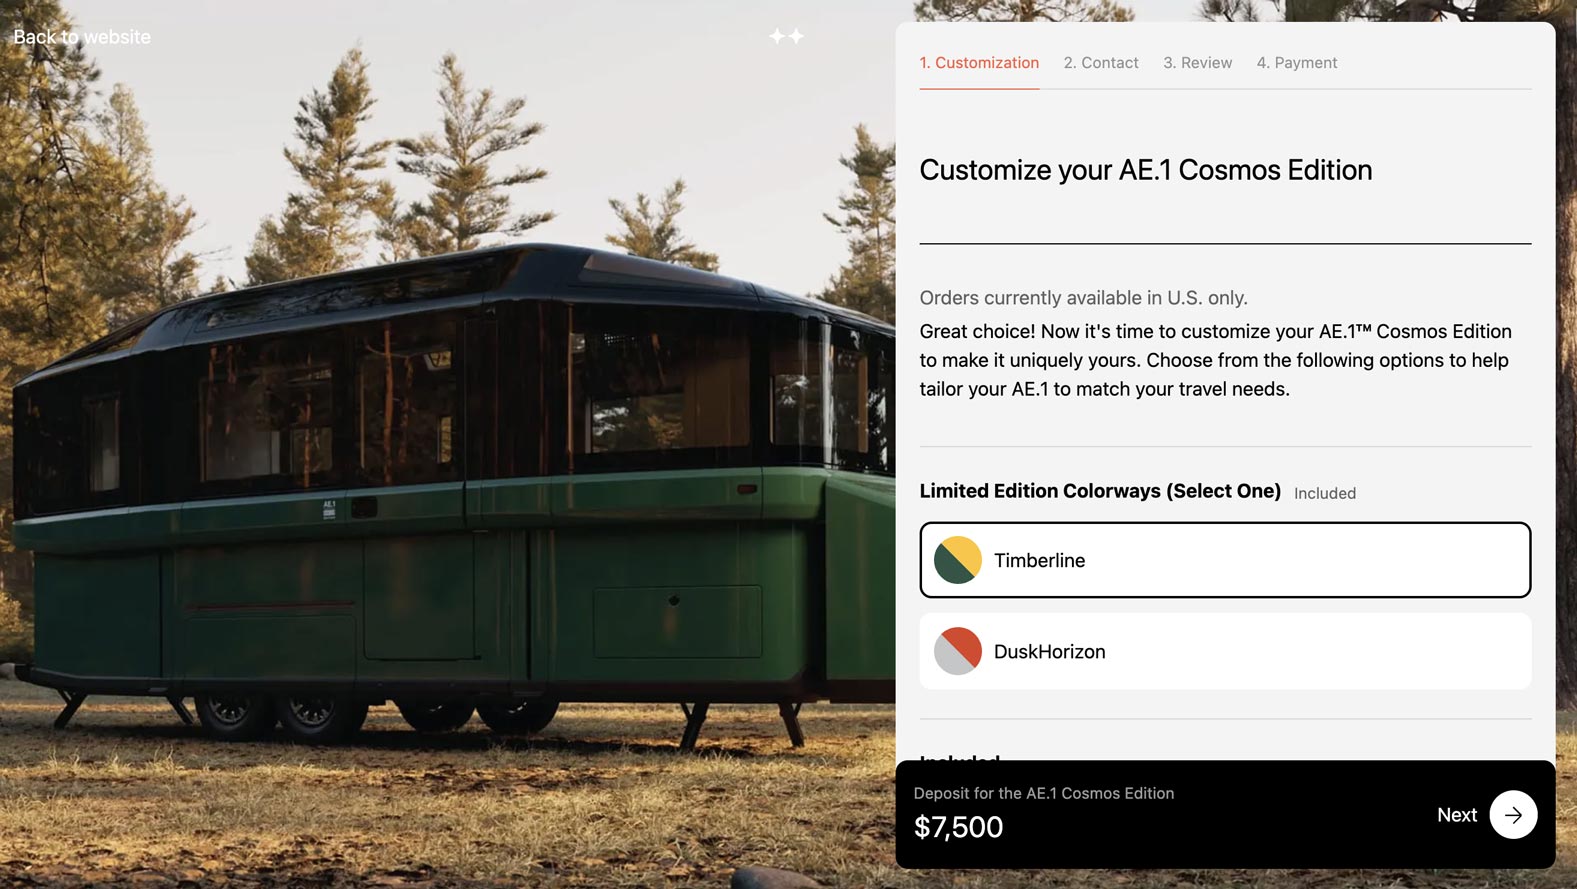Click the Next button label
Screen dimensions: 1577x889
1457,815
